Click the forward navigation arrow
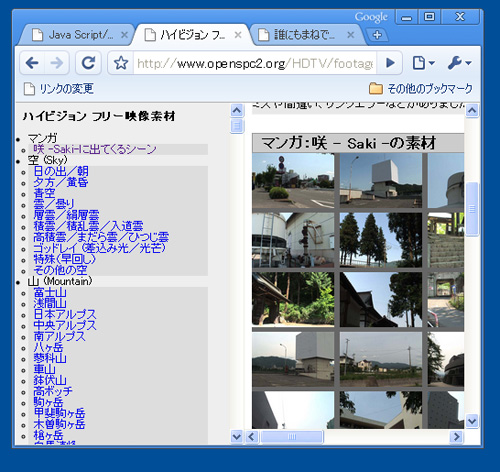Image resolution: width=500 pixels, height=472 pixels. tap(57, 63)
